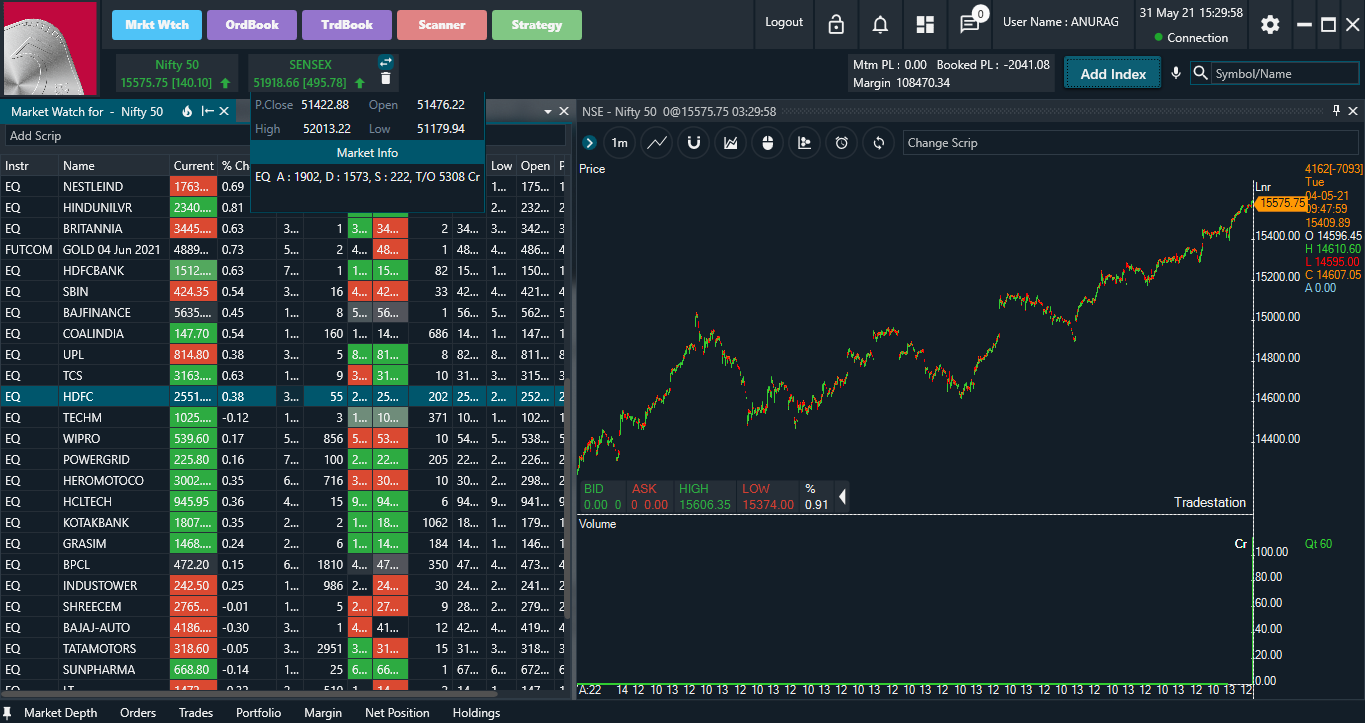Screen dimensions: 1365x723
Task: Click COALINDIA current price 147.70
Action: [193, 333]
